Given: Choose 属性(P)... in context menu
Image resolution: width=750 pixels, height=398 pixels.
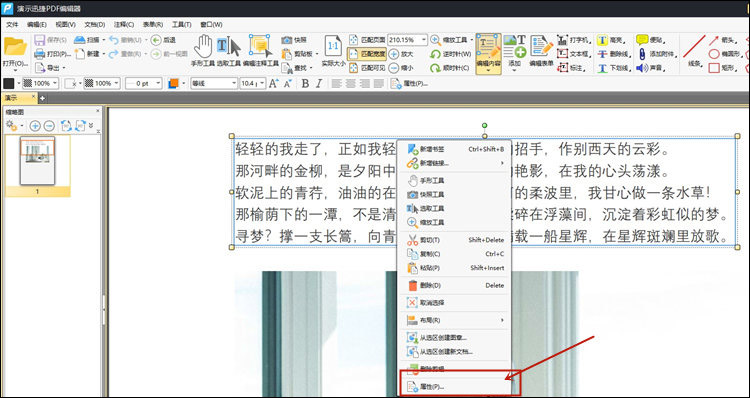Looking at the screenshot, I should tap(455, 387).
